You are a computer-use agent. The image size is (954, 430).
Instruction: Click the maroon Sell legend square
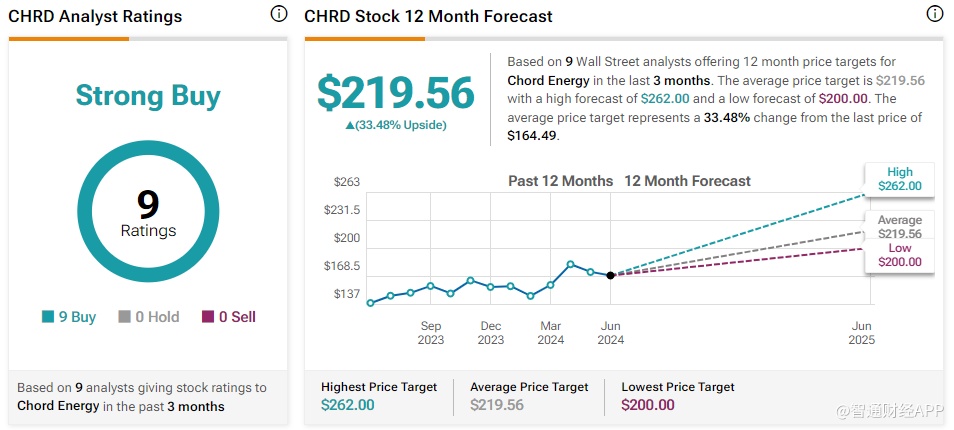(208, 317)
